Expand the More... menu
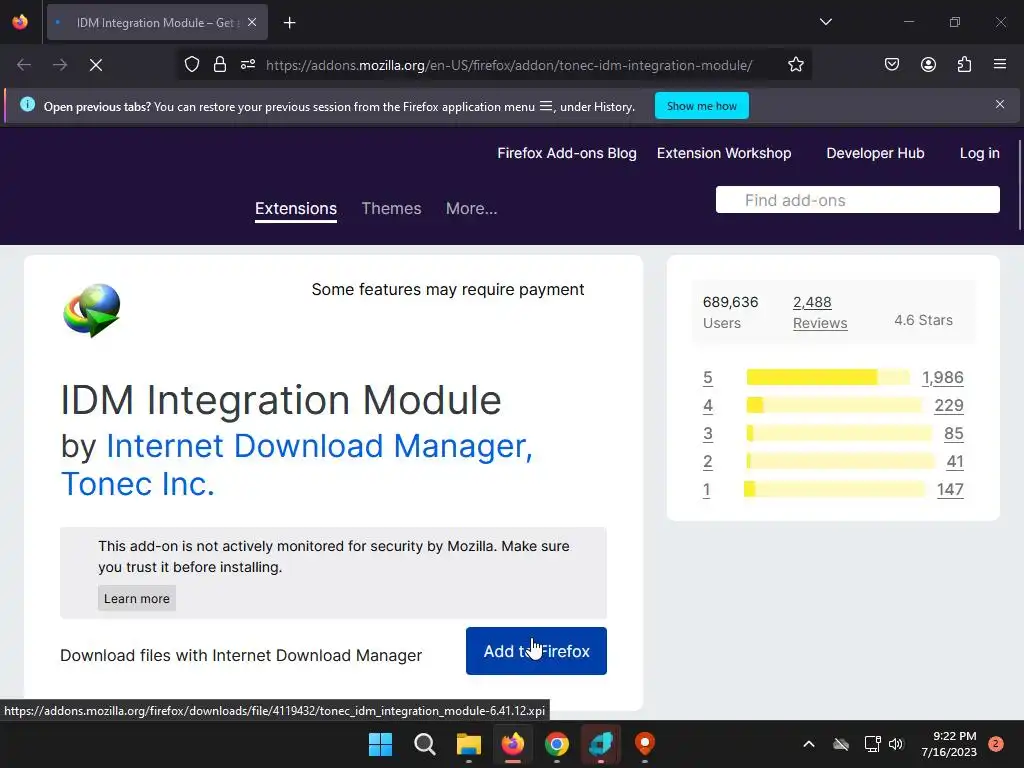Screen dimensions: 1024x768 472,208
